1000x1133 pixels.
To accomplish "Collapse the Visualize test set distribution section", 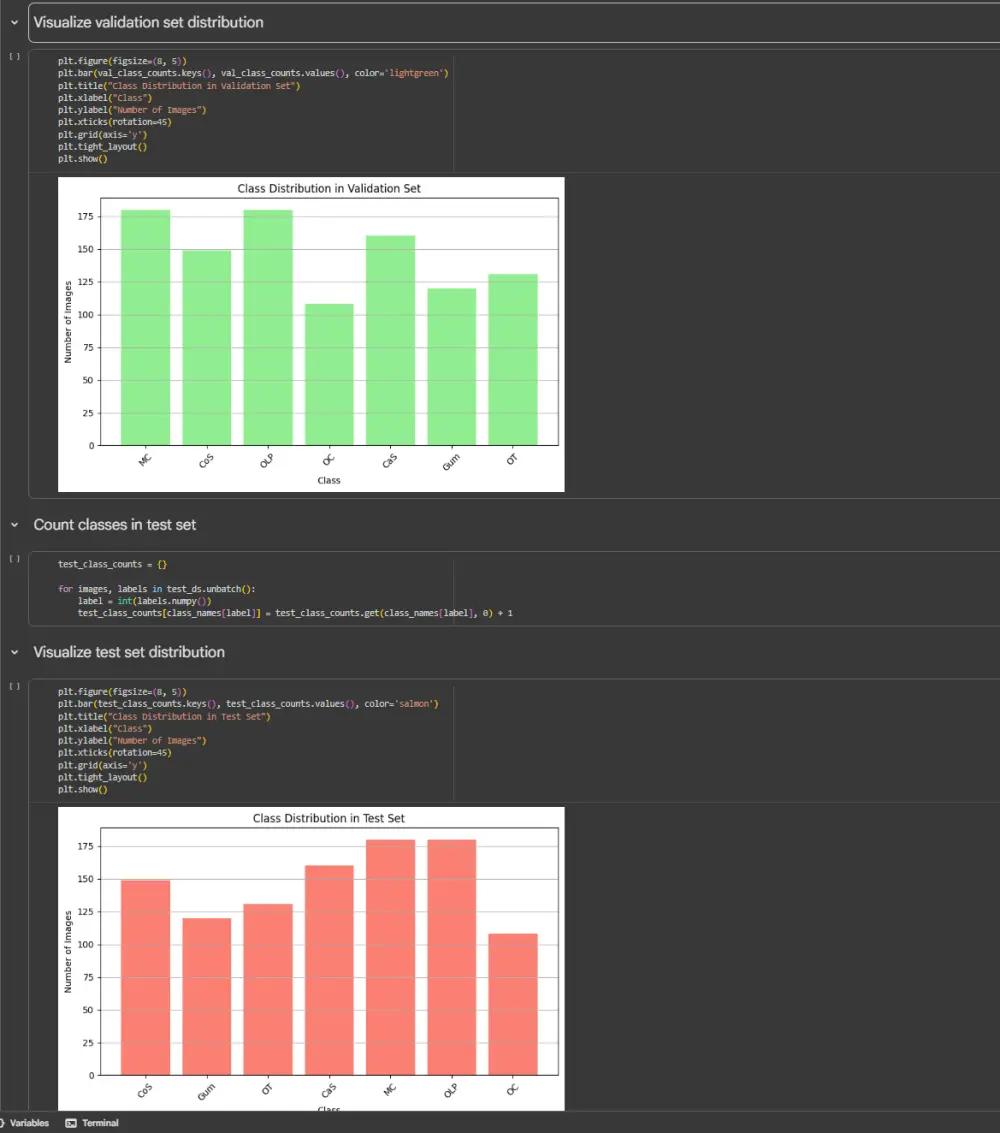I will click(14, 652).
